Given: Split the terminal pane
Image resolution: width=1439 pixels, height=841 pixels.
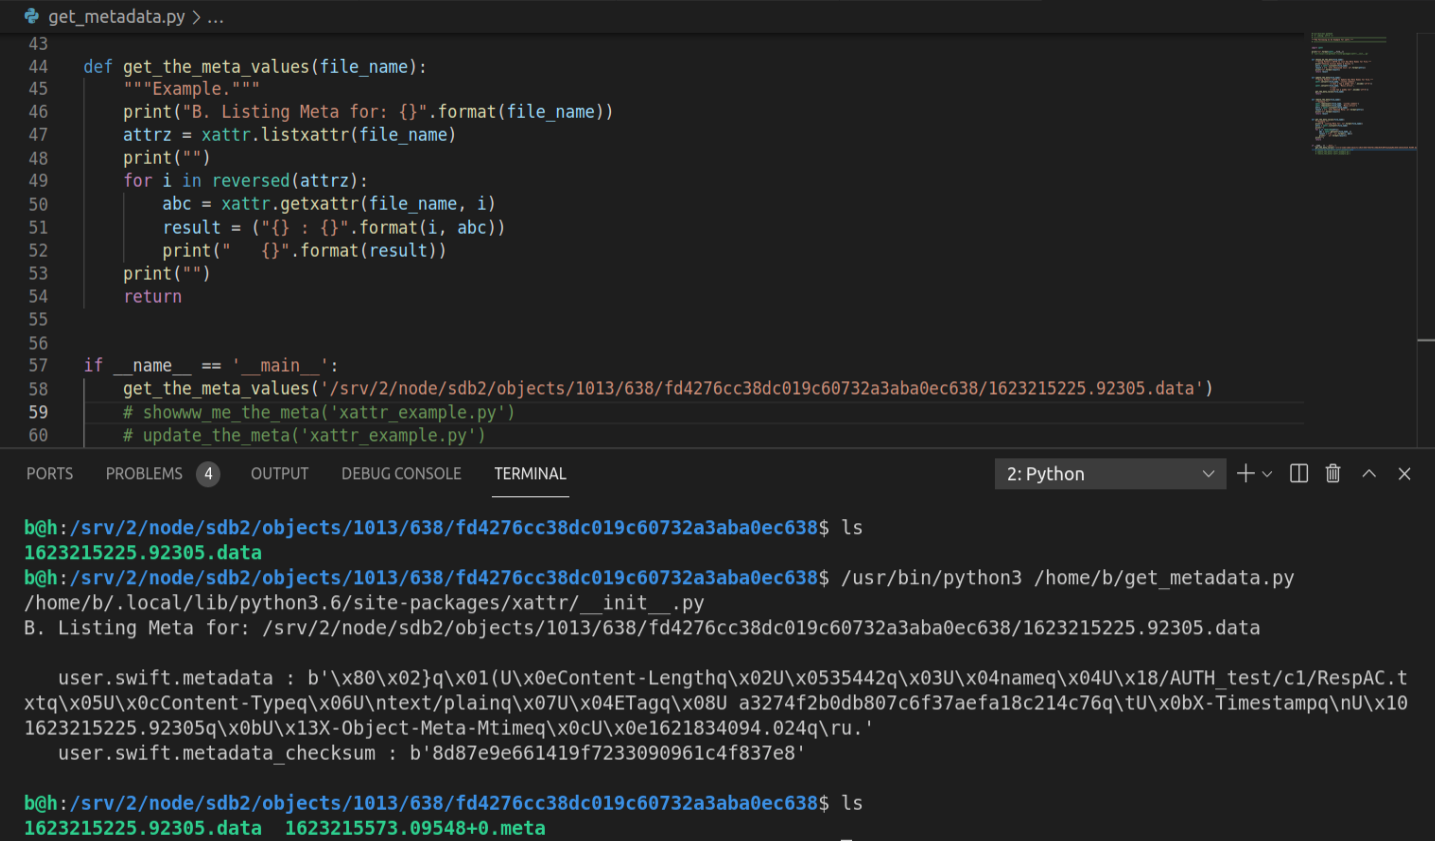Looking at the screenshot, I should point(1299,474).
